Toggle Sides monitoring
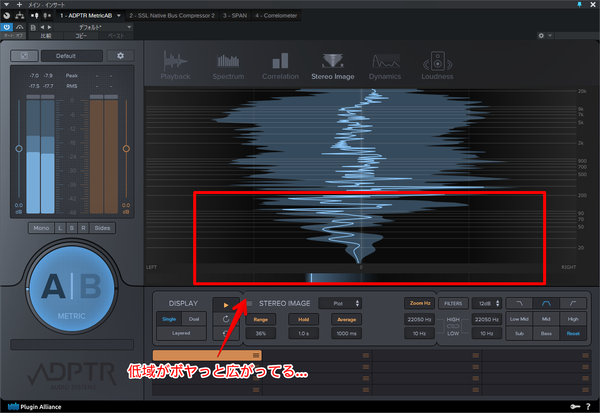Image resolution: width=600 pixels, height=413 pixels. [102, 228]
